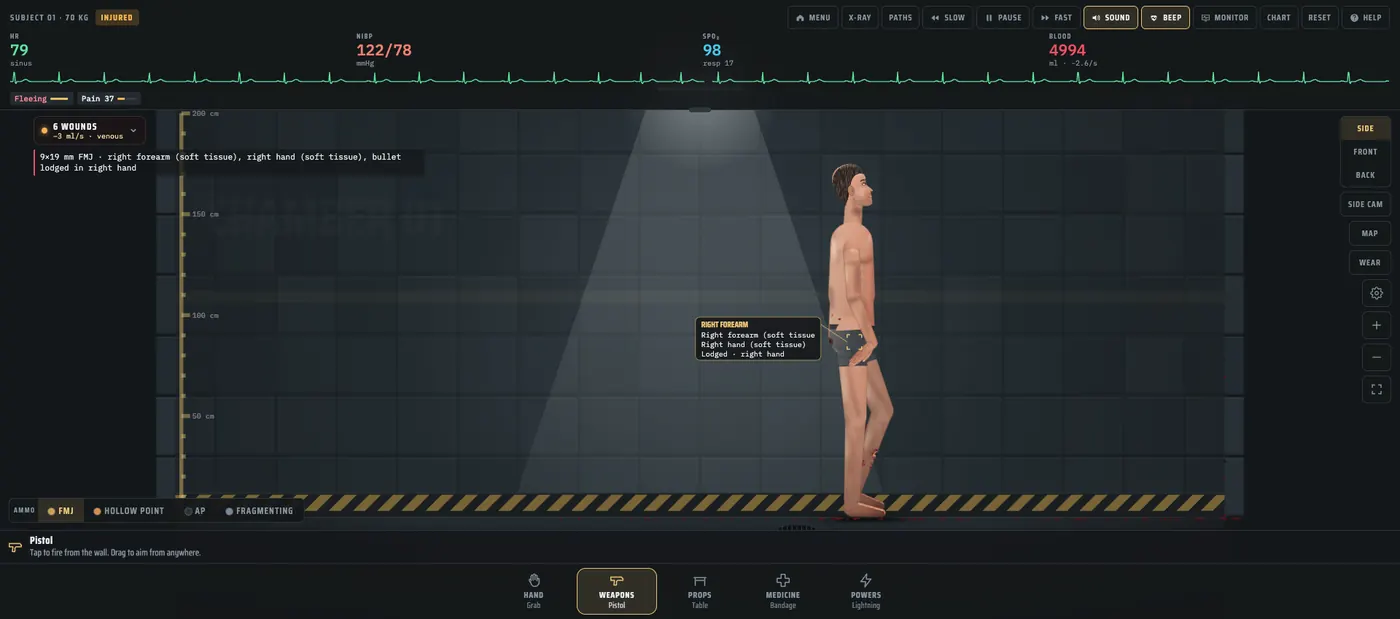Open the MAP panel
This screenshot has height=619, width=1400.
click(1369, 233)
